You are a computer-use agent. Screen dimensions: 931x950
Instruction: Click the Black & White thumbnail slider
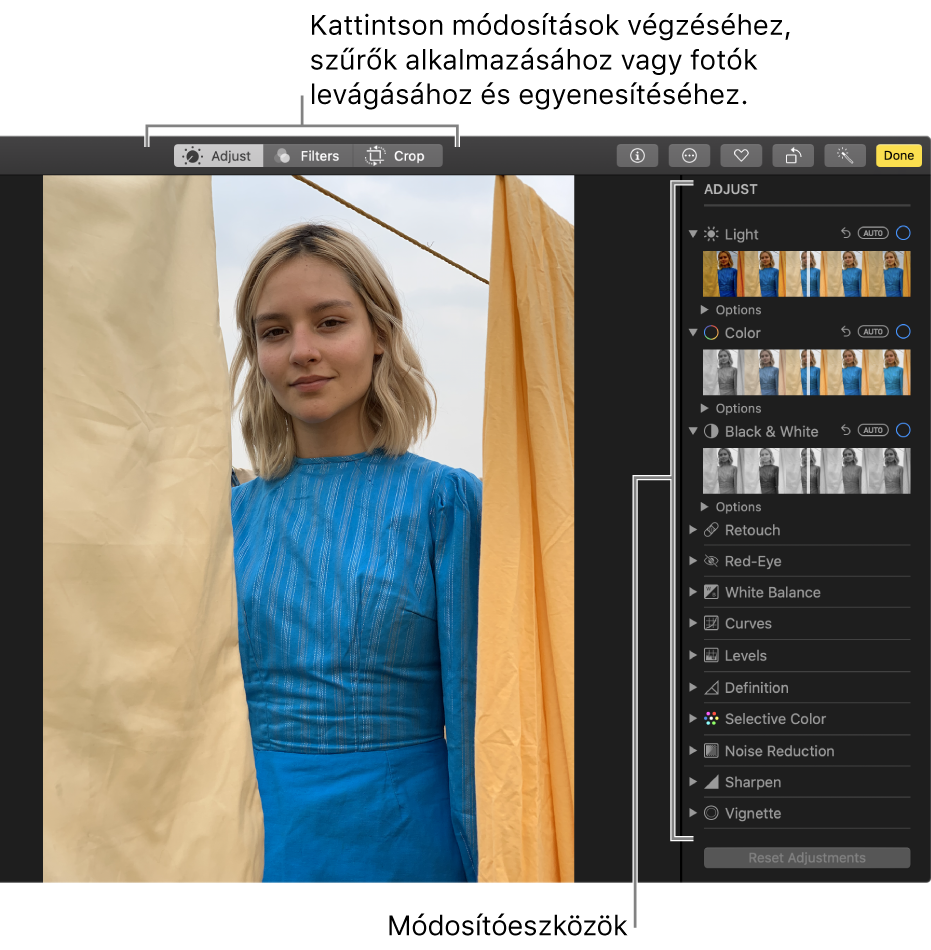[x=806, y=471]
